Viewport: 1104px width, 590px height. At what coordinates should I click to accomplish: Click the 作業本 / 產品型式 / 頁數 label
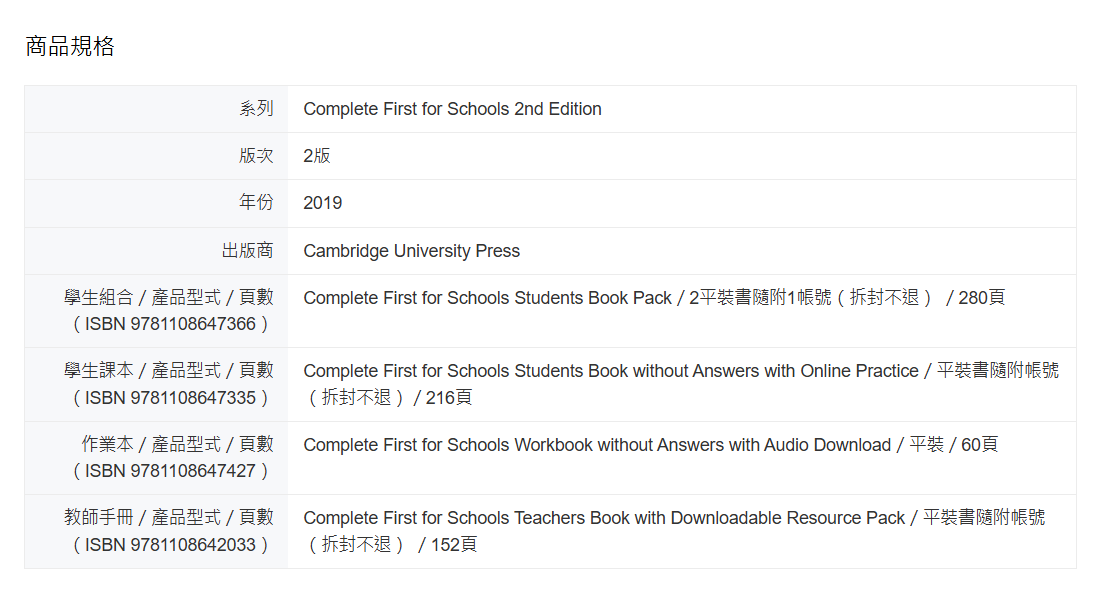coord(177,444)
